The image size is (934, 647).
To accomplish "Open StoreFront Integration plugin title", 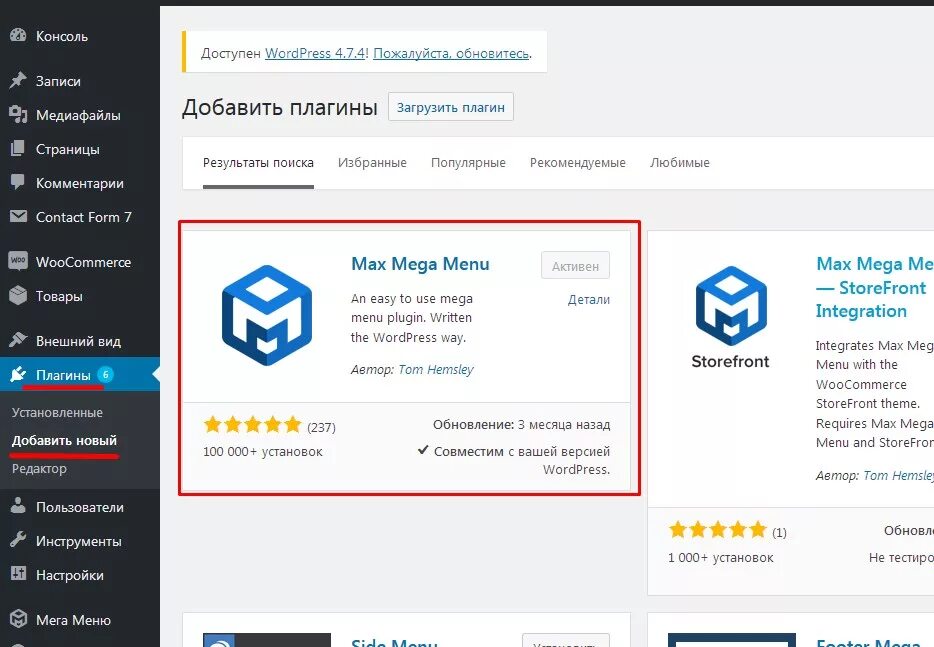I will (x=874, y=287).
